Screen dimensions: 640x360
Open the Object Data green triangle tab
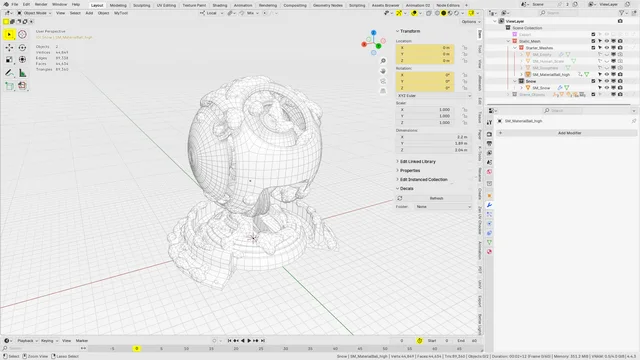click(x=489, y=242)
